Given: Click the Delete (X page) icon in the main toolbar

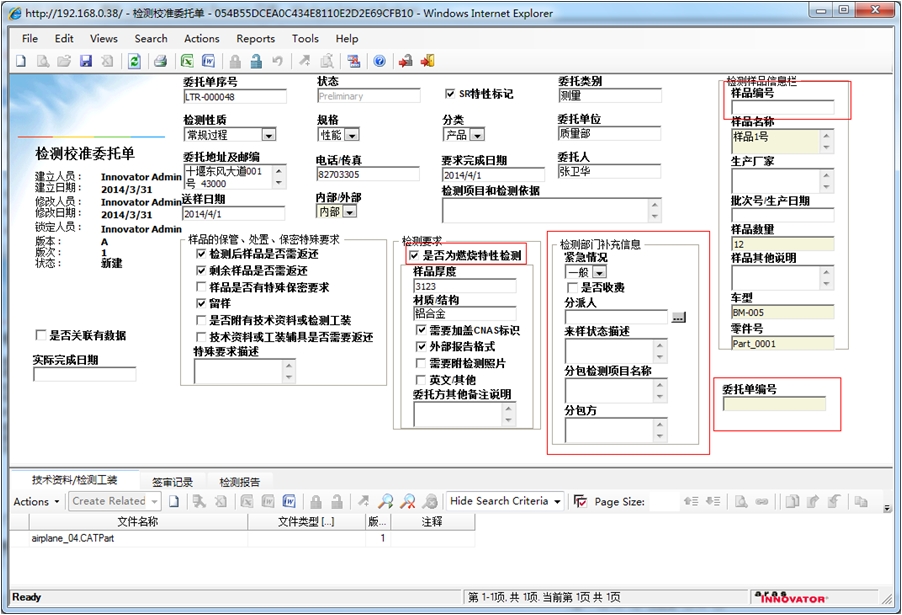Looking at the screenshot, I should (107, 61).
